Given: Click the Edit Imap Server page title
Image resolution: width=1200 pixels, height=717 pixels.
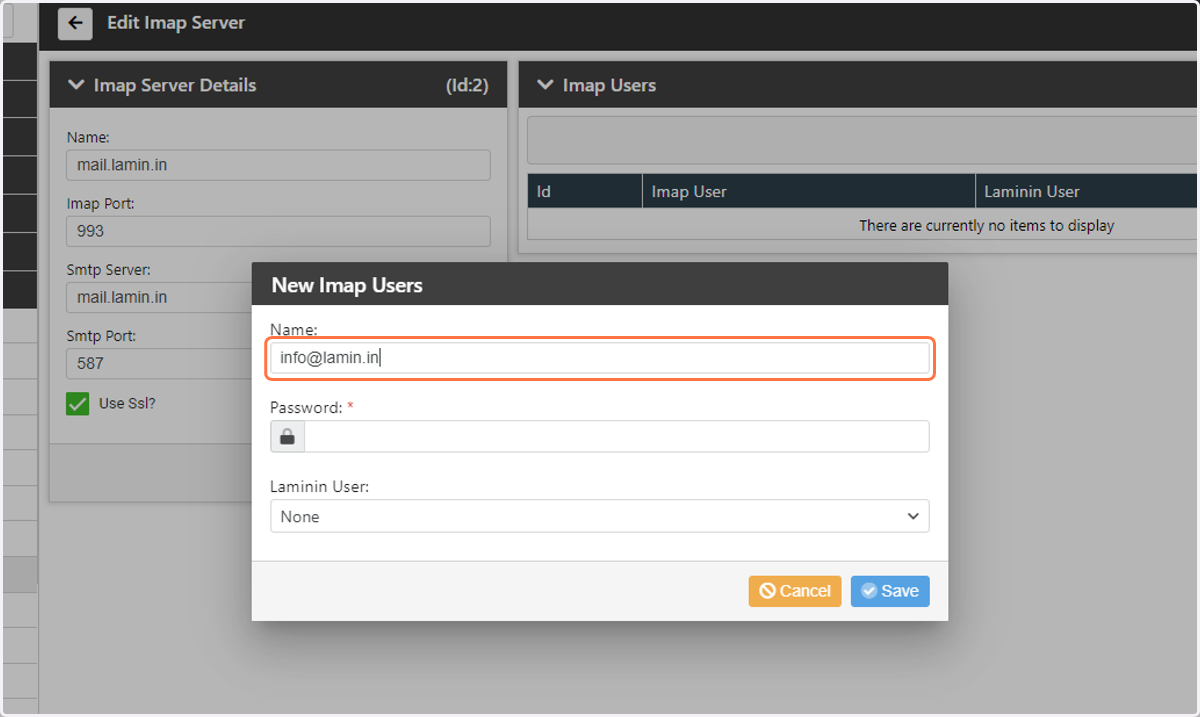Looking at the screenshot, I should click(176, 22).
